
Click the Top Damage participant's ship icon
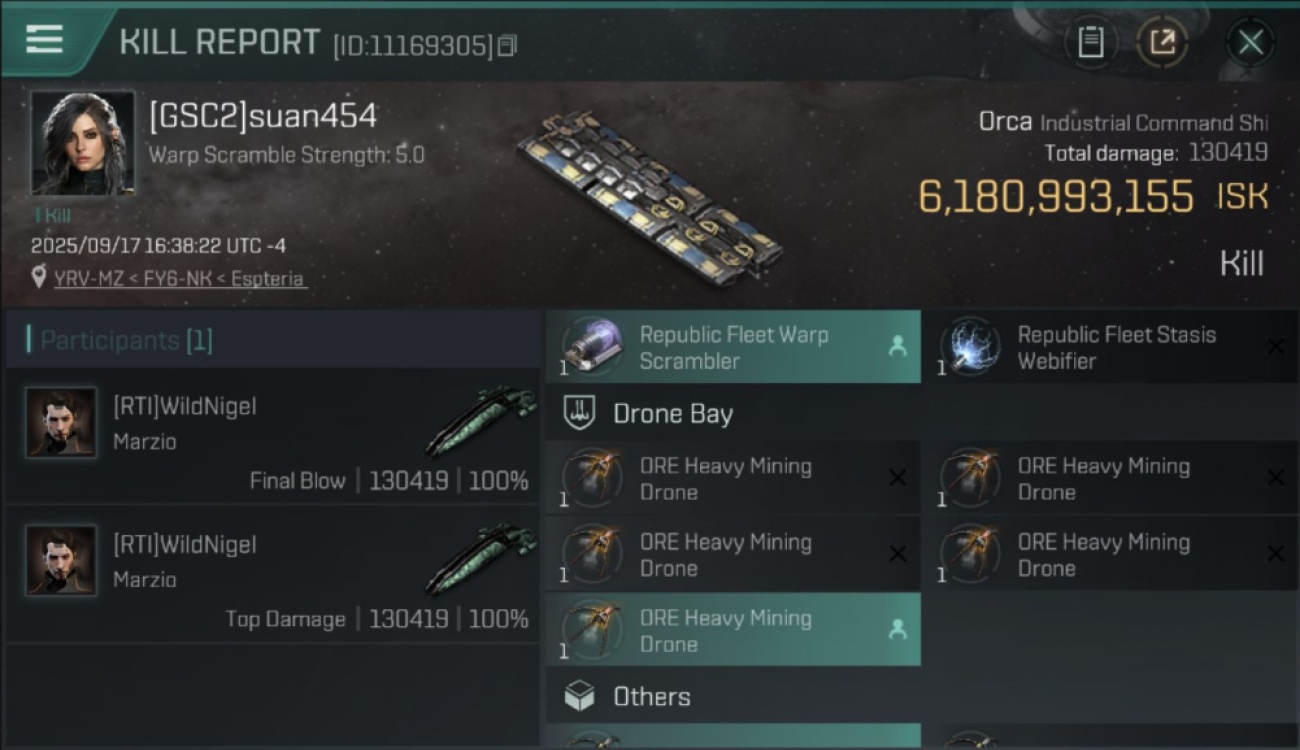tap(480, 561)
